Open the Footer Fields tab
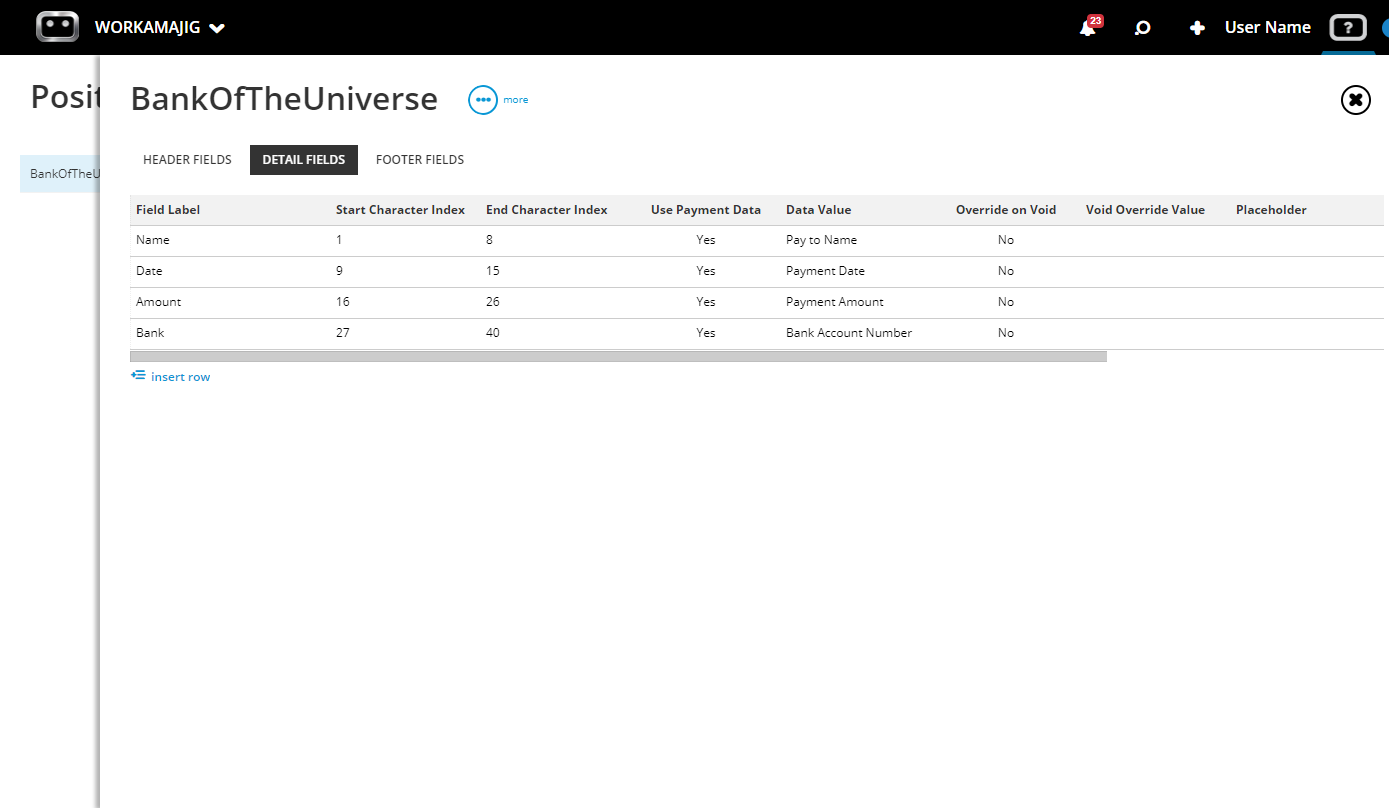Screen dimensions: 1389x808 tap(420, 160)
